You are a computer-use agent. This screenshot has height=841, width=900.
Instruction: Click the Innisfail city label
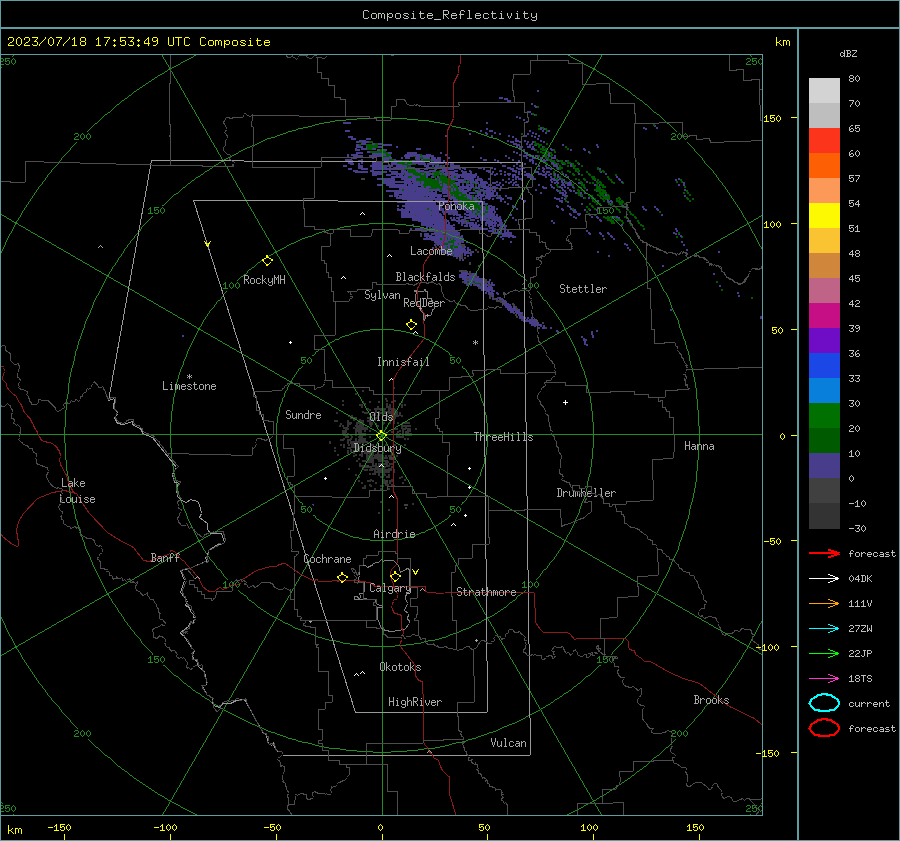tap(403, 362)
